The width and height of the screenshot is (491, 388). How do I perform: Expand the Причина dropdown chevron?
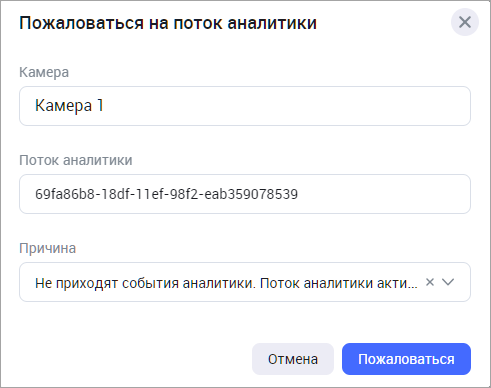tap(448, 282)
